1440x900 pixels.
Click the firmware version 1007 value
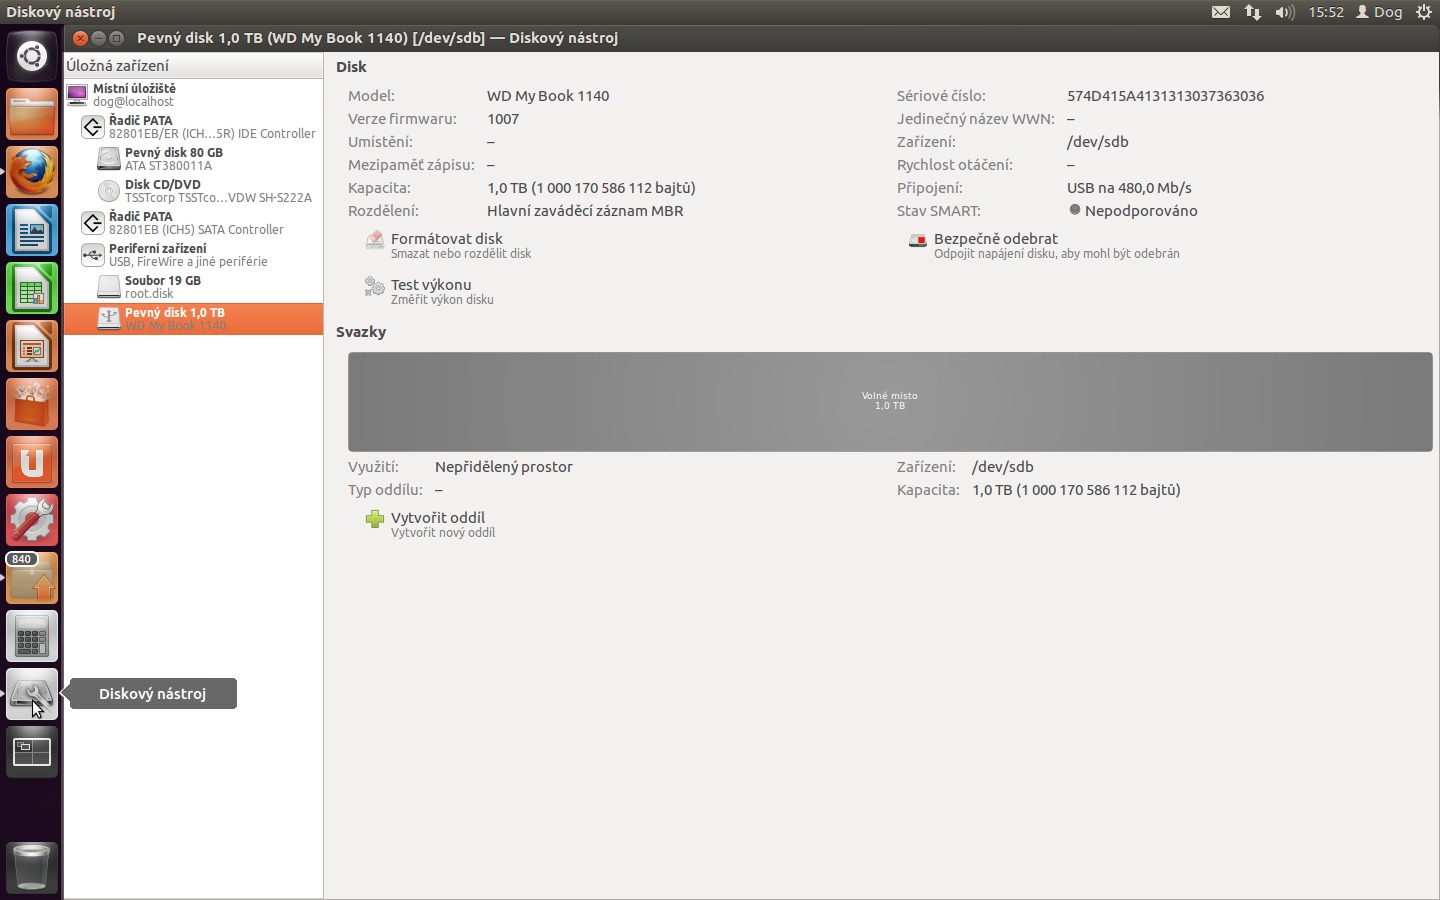coord(503,119)
